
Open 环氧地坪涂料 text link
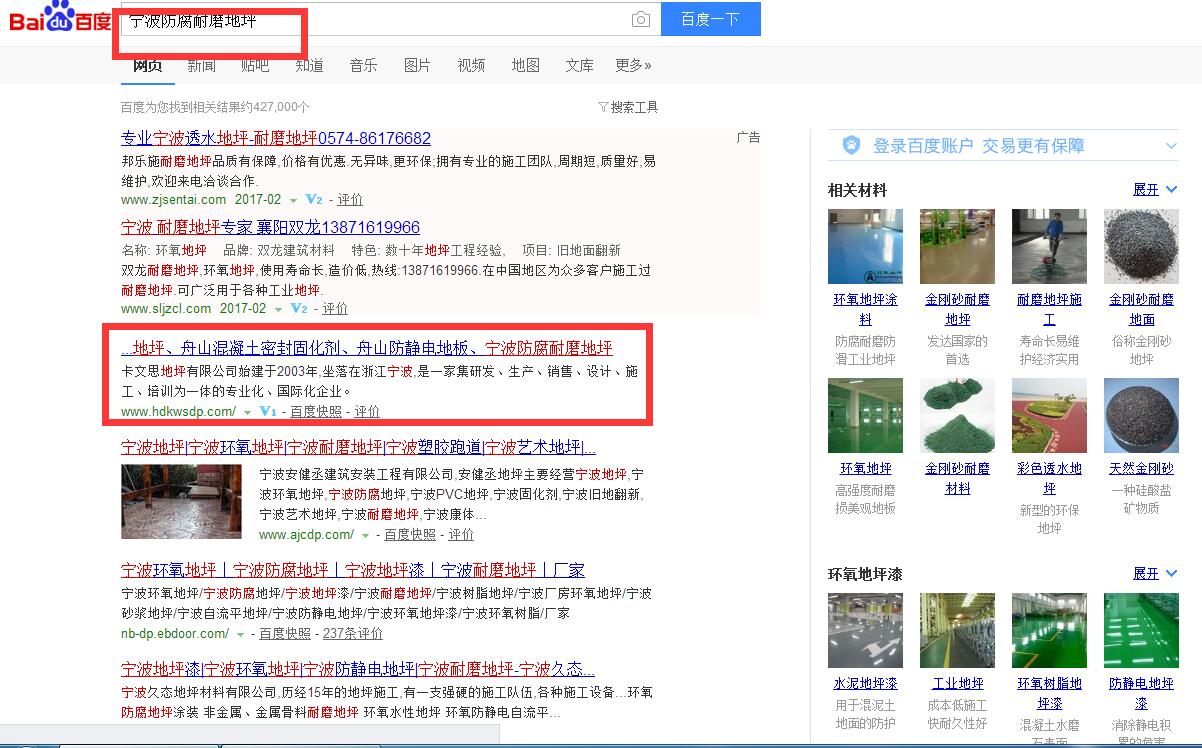pos(866,309)
